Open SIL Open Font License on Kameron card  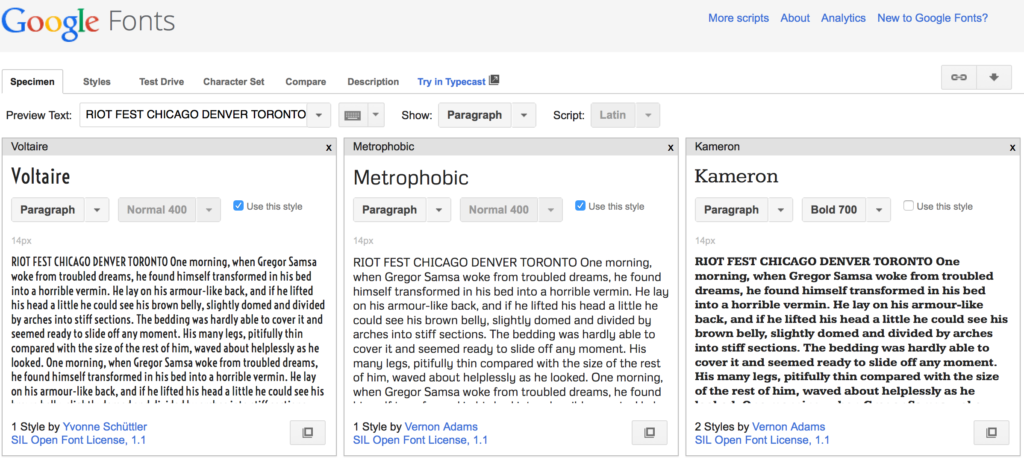coord(762,440)
